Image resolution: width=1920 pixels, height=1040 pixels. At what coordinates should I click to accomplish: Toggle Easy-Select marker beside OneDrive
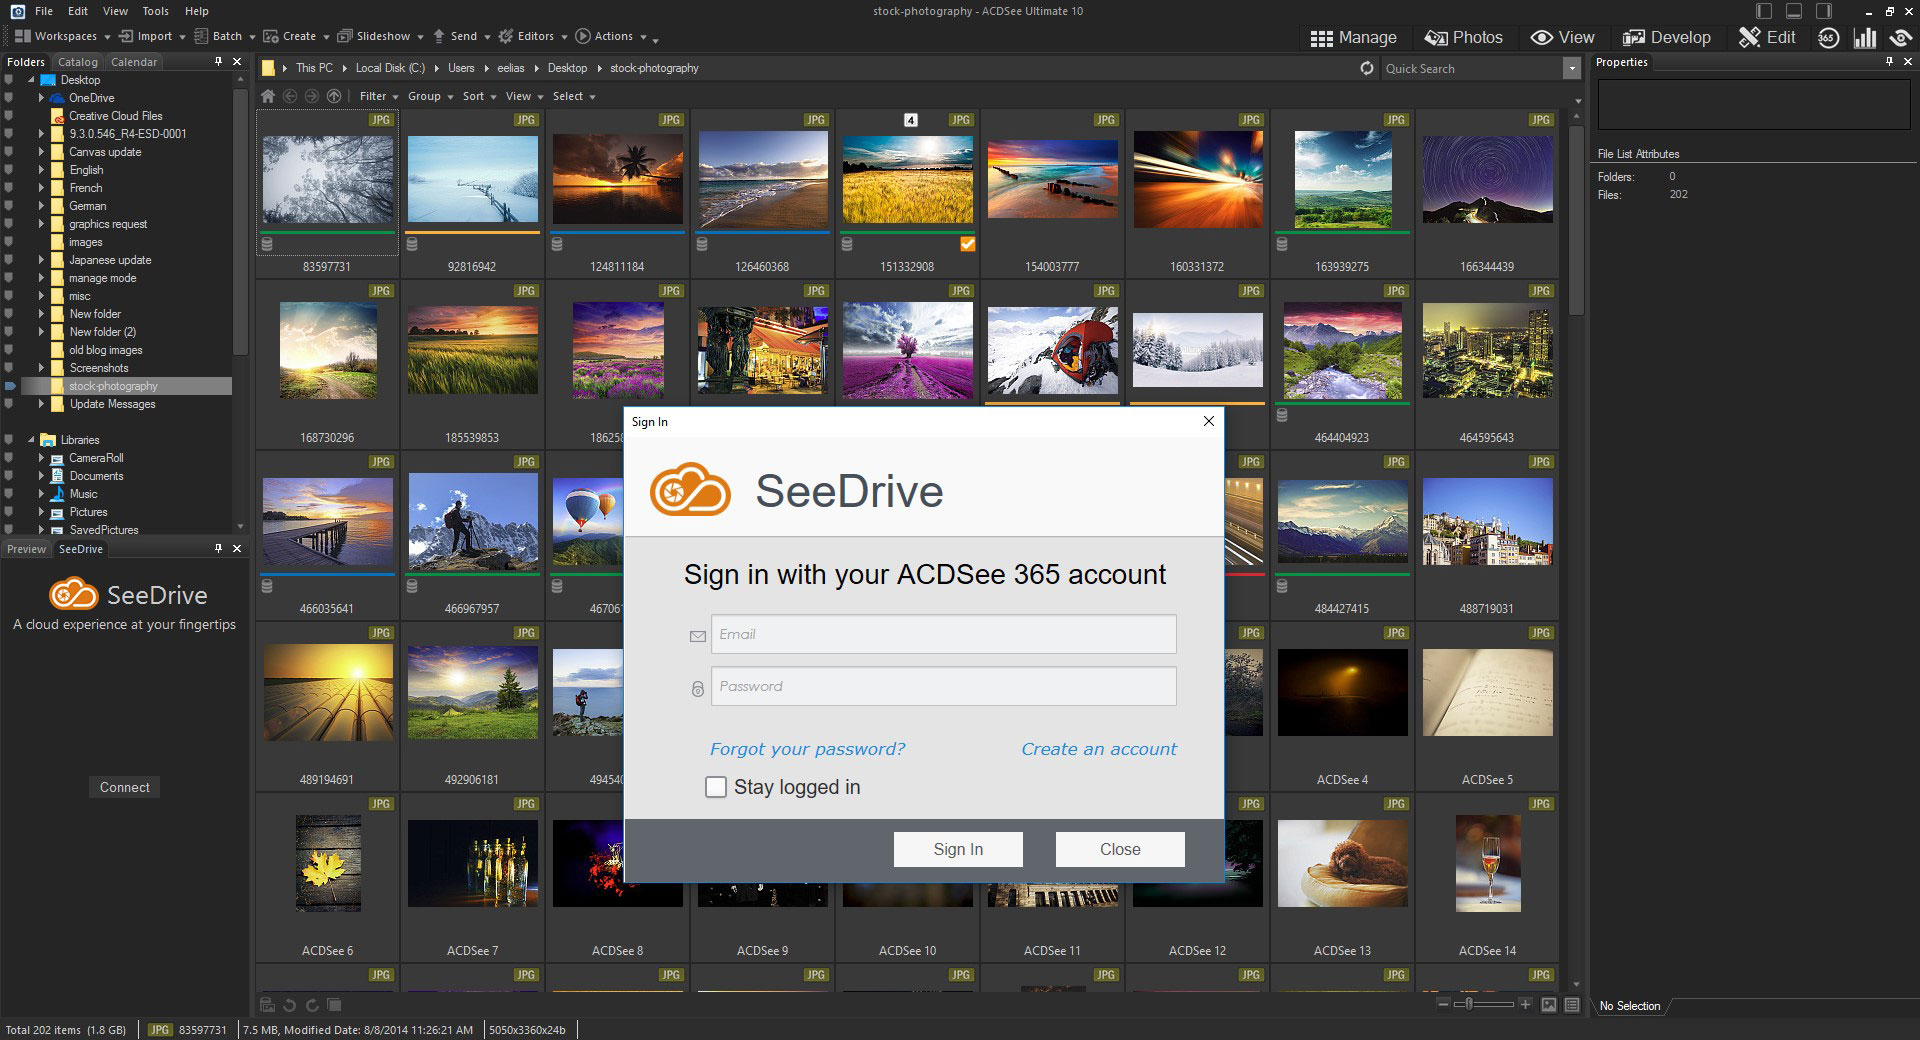[9, 98]
